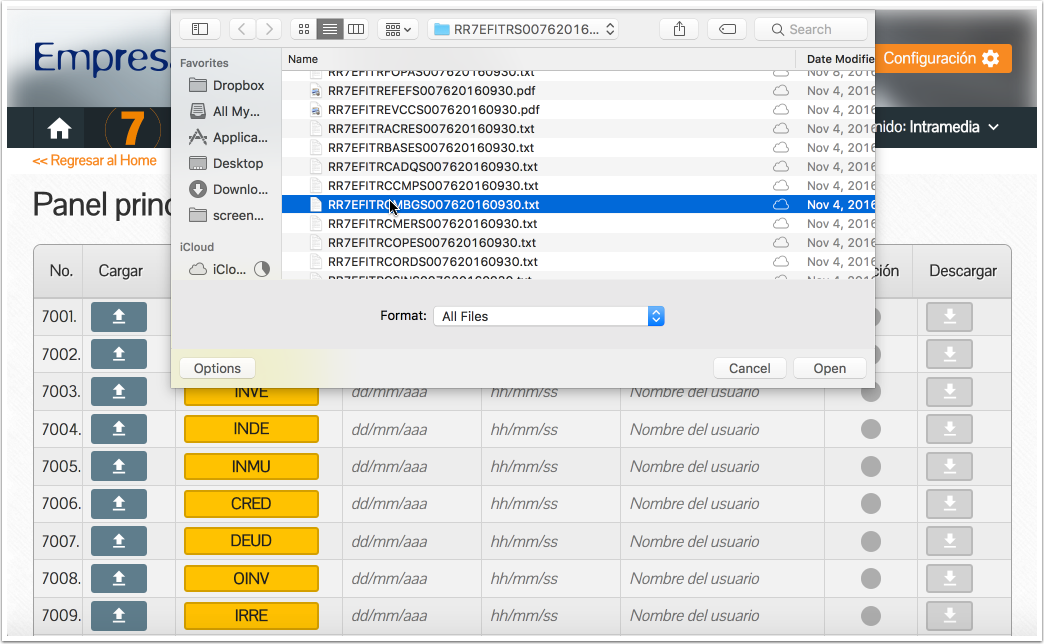
Task: Click the back arrow in file dialog
Action: (x=243, y=29)
